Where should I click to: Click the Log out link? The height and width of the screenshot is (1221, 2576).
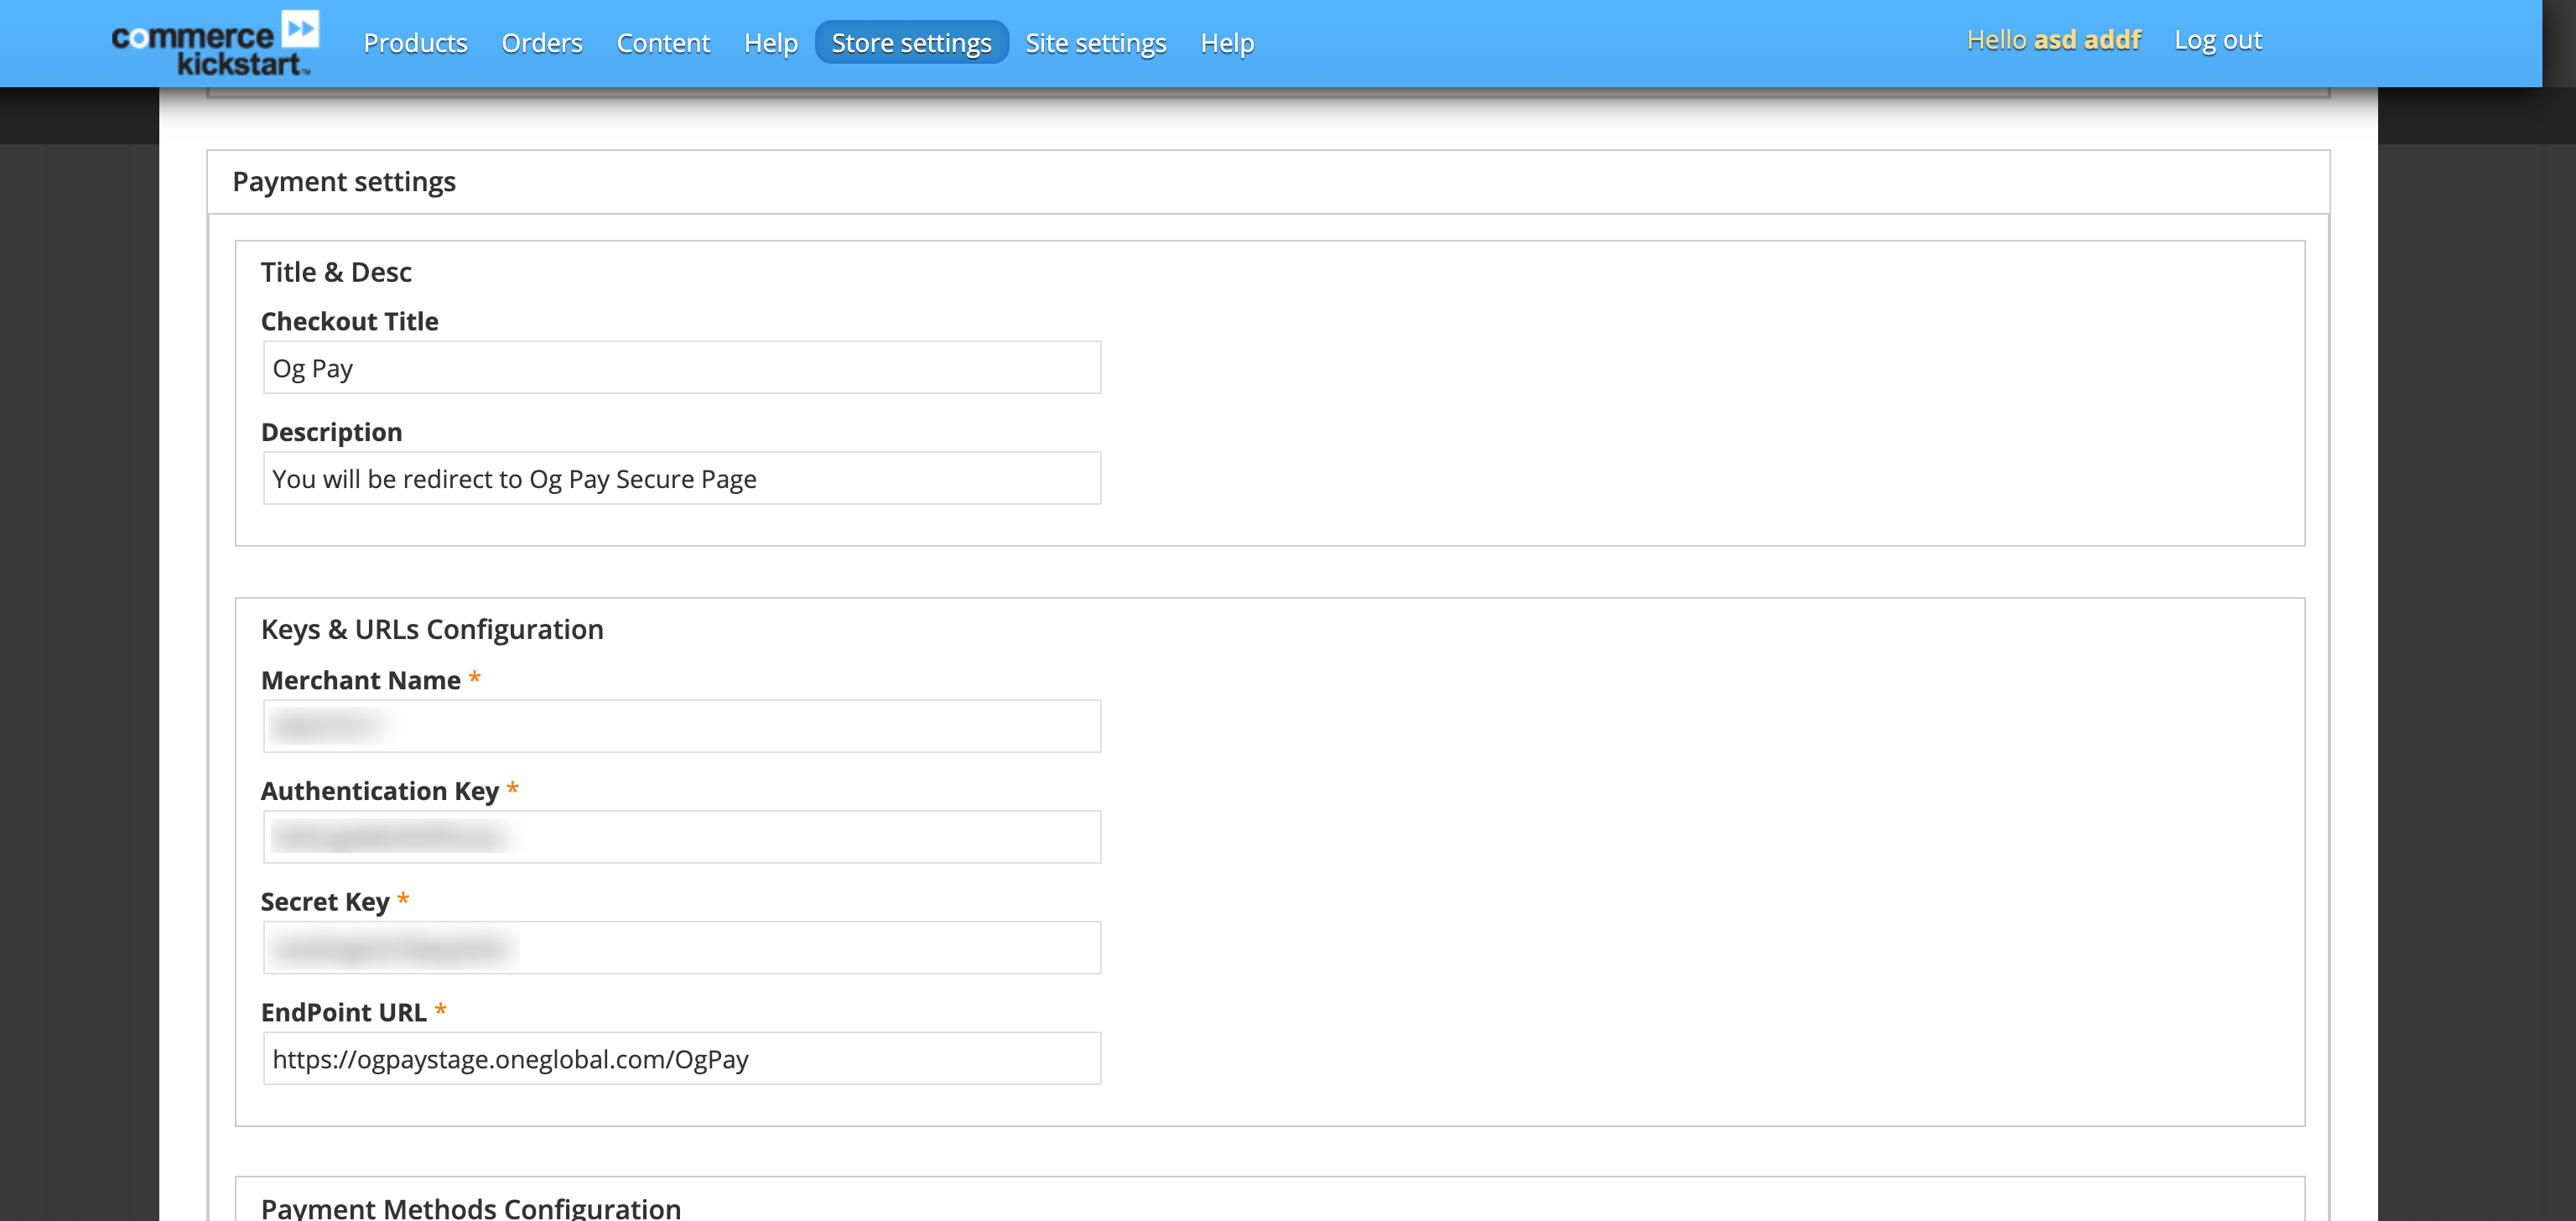coord(2219,40)
